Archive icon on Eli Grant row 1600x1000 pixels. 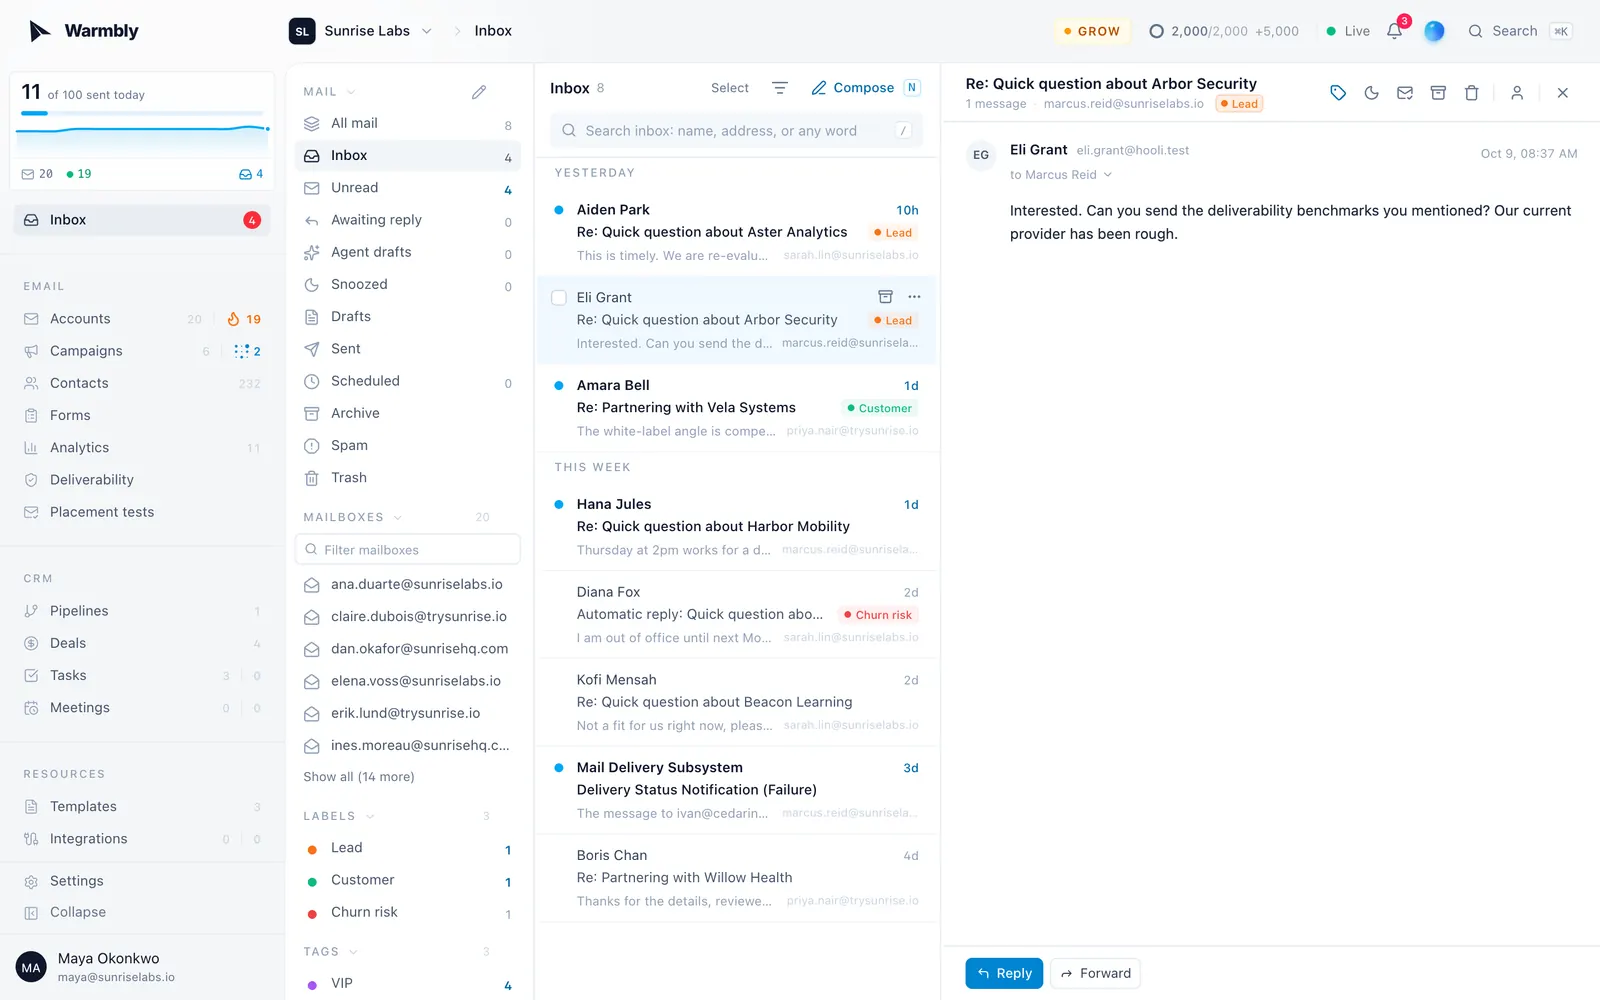coord(885,297)
